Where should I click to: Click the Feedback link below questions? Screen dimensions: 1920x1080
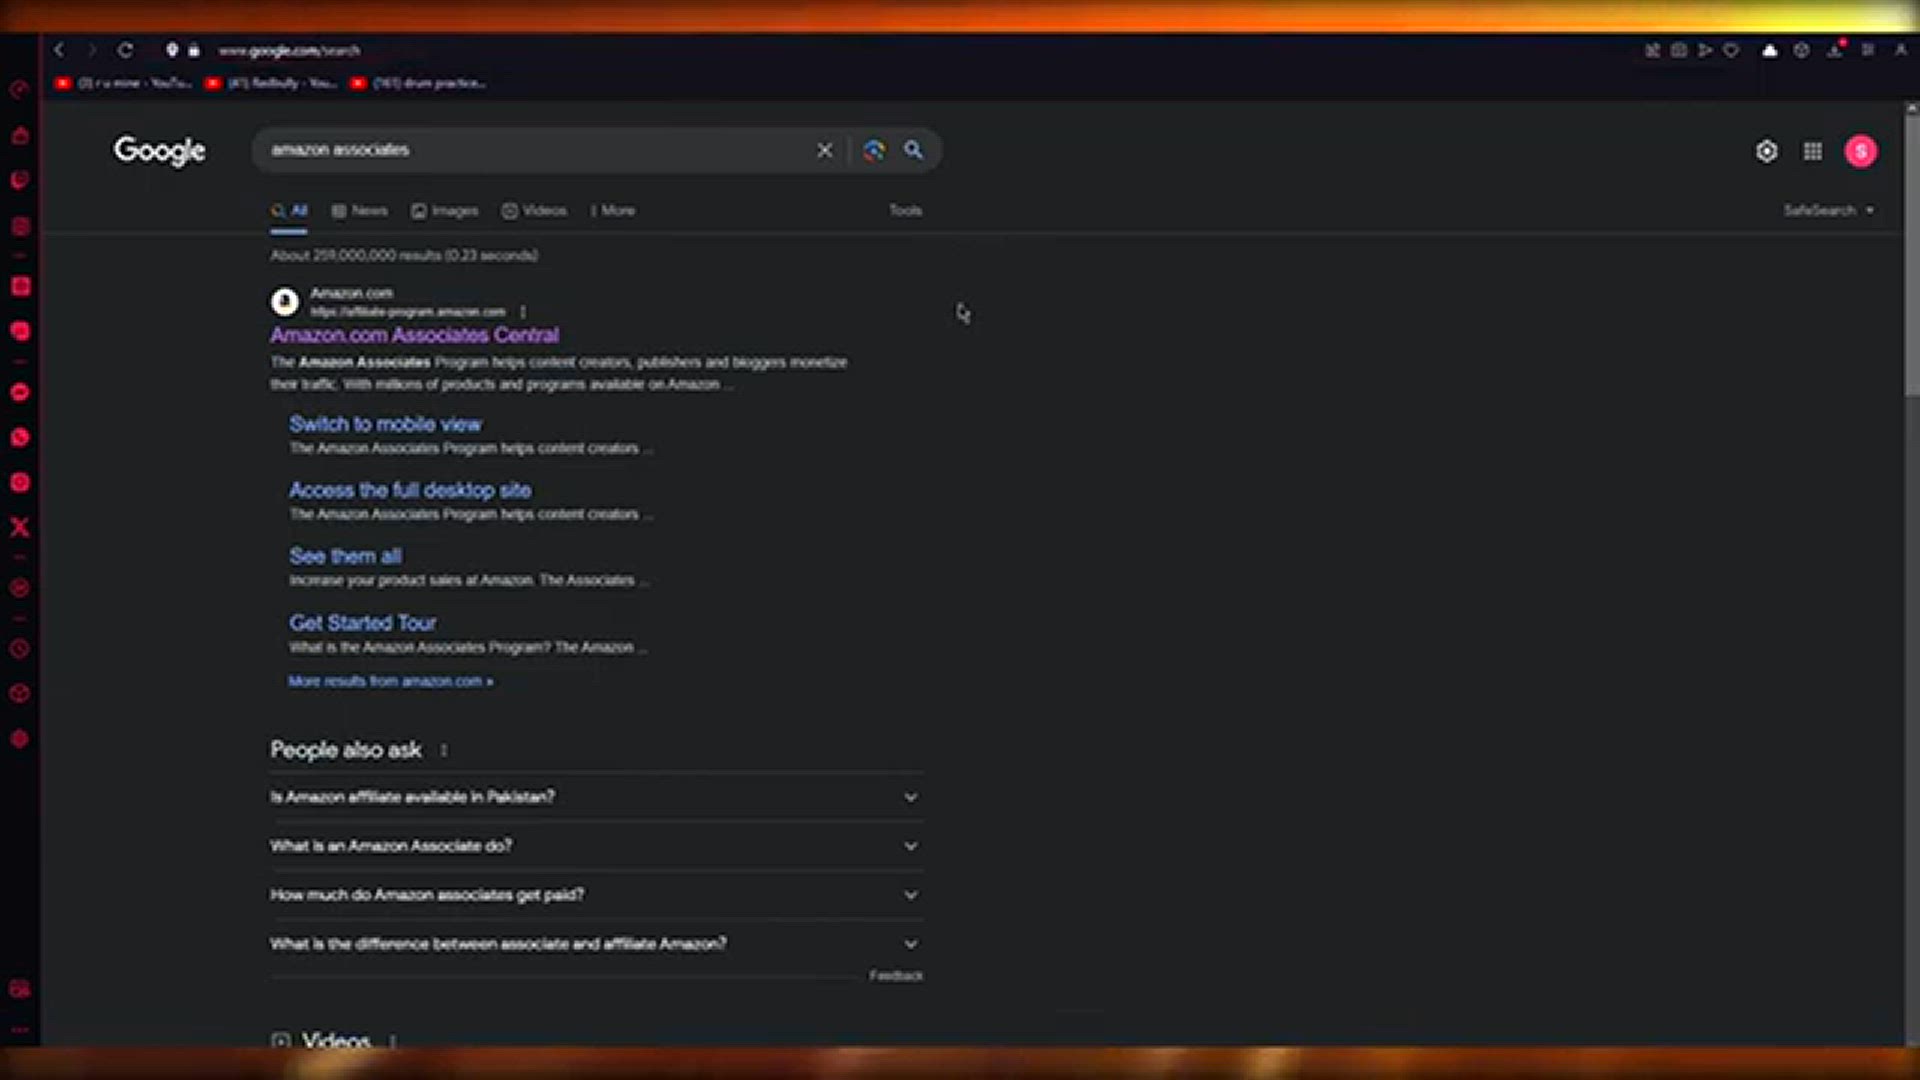[x=896, y=975]
